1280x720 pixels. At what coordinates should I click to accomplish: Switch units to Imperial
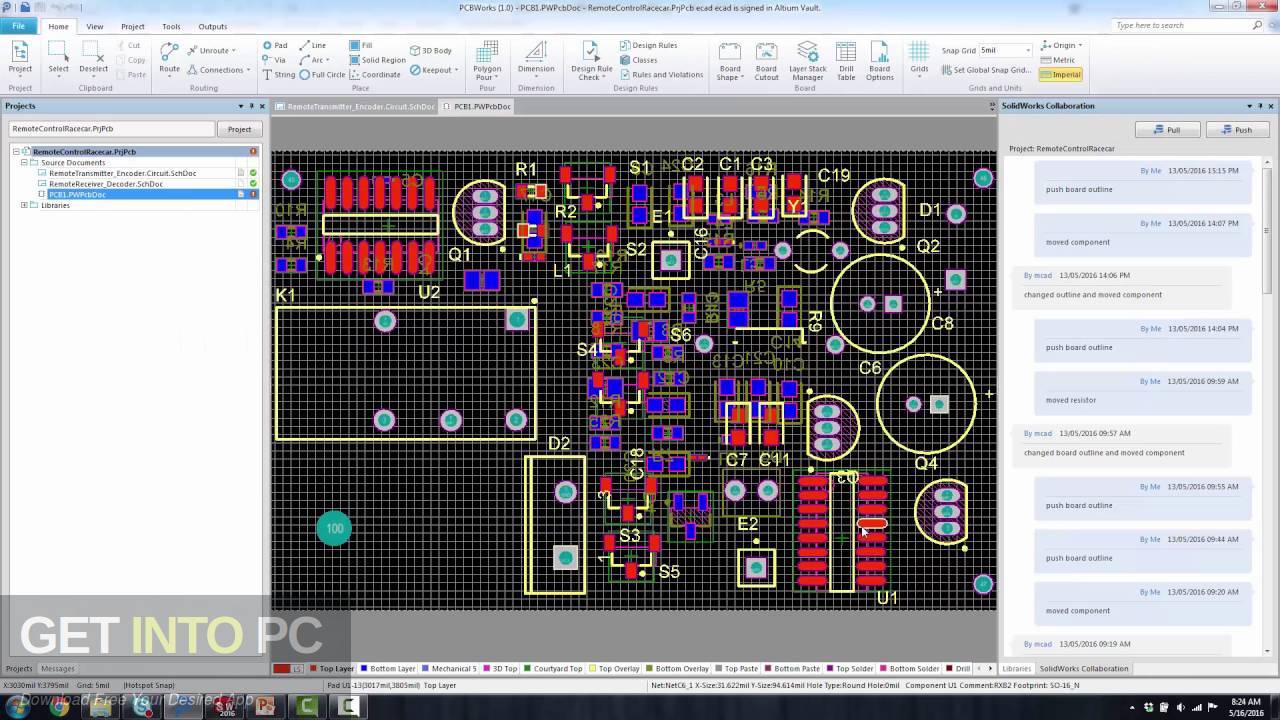(x=1060, y=74)
